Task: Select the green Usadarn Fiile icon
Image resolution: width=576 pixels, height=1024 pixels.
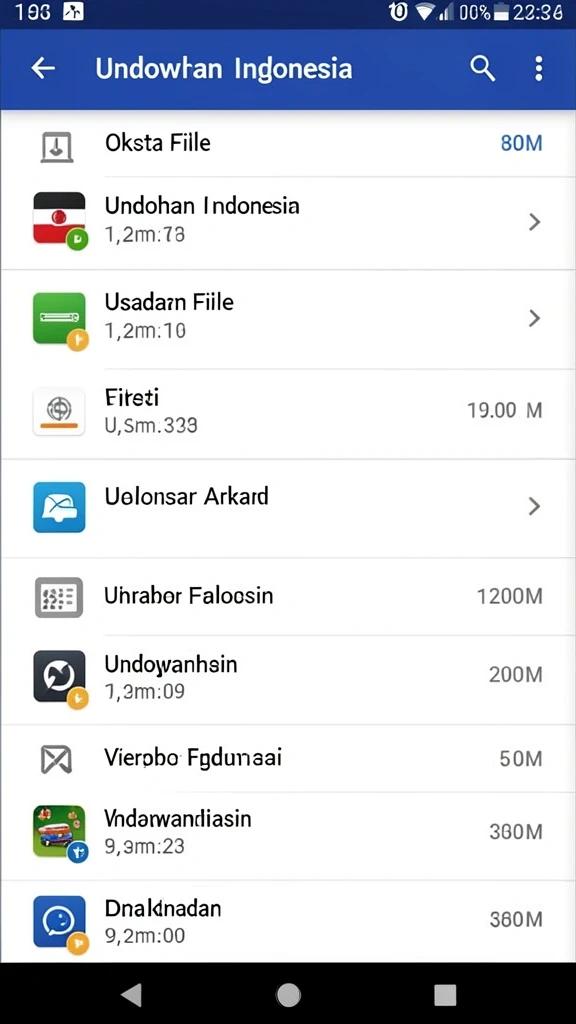Action: coord(59,320)
